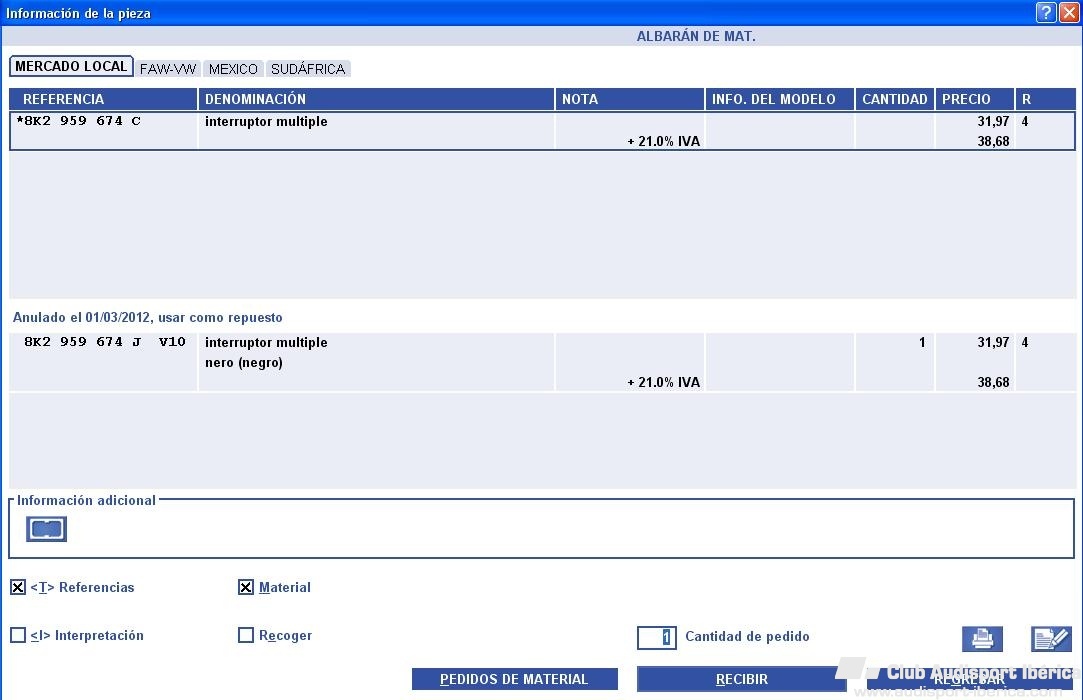Screen dimensions: 1083x700
Task: Close the Información de la pieza window
Action: pos(1068,12)
